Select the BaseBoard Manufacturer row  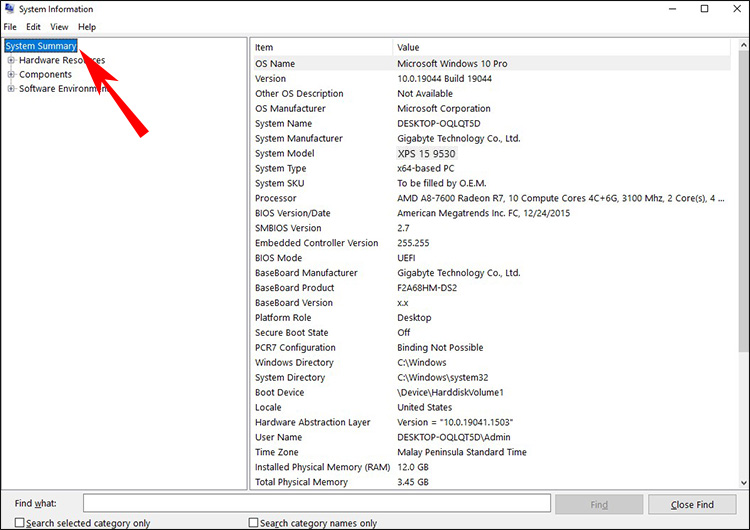coord(491,273)
